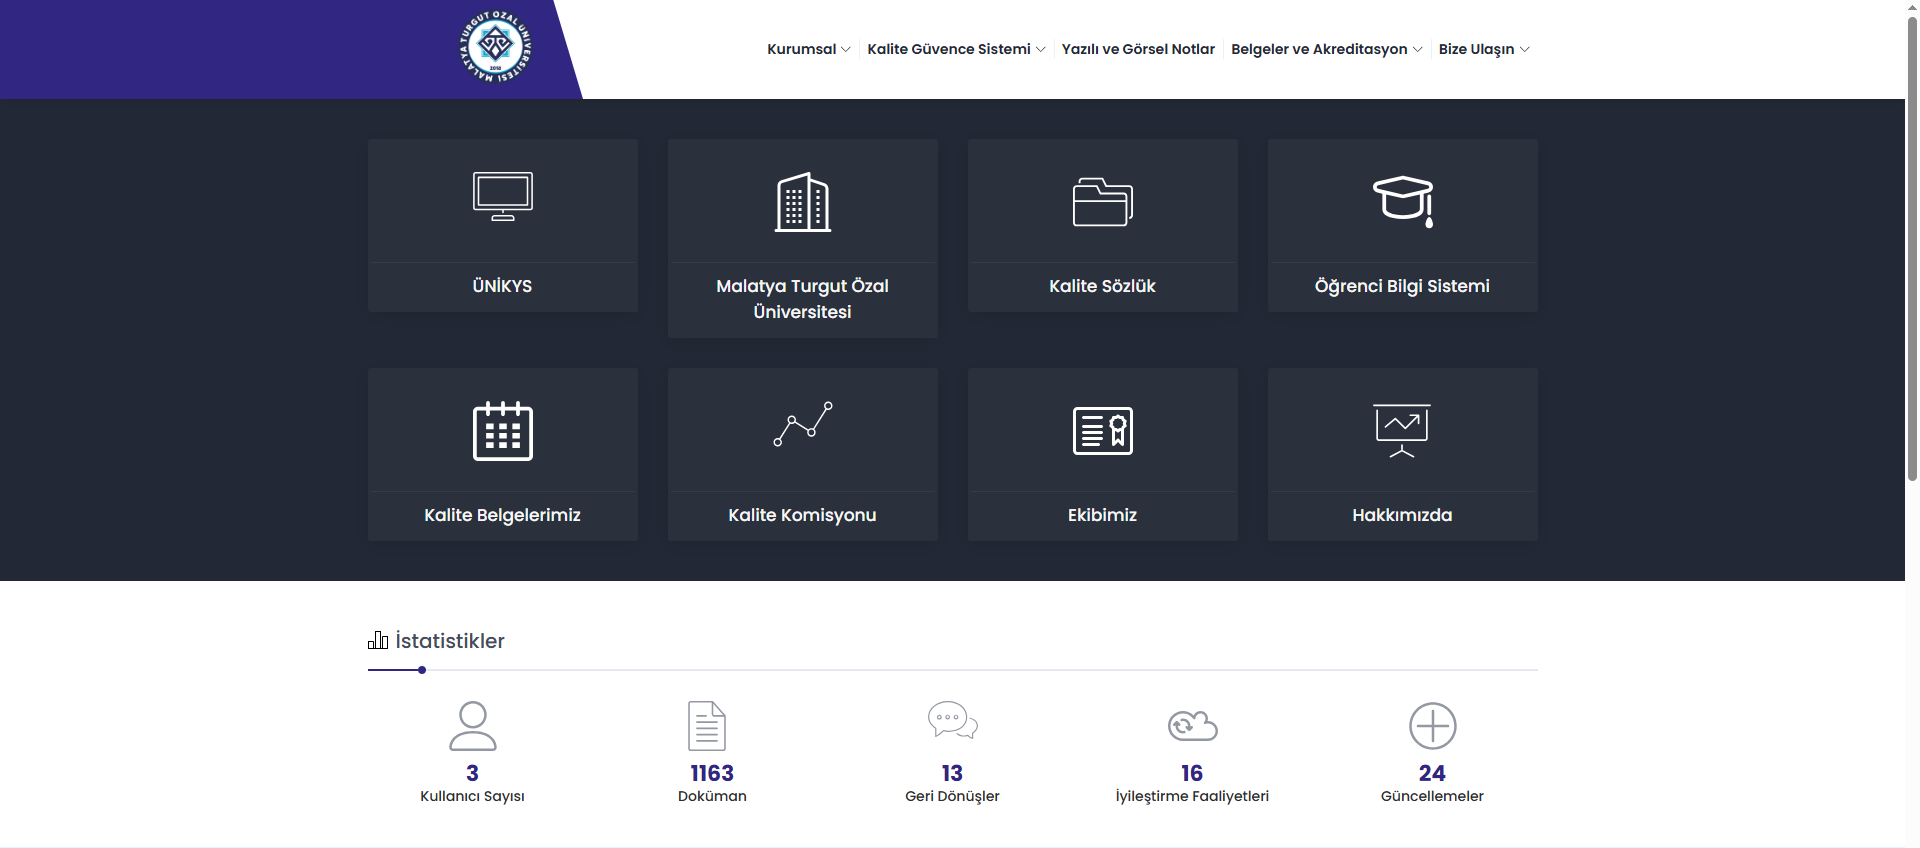
Task: Go to Yazılı ve Görsel Notlar
Action: click(1138, 49)
